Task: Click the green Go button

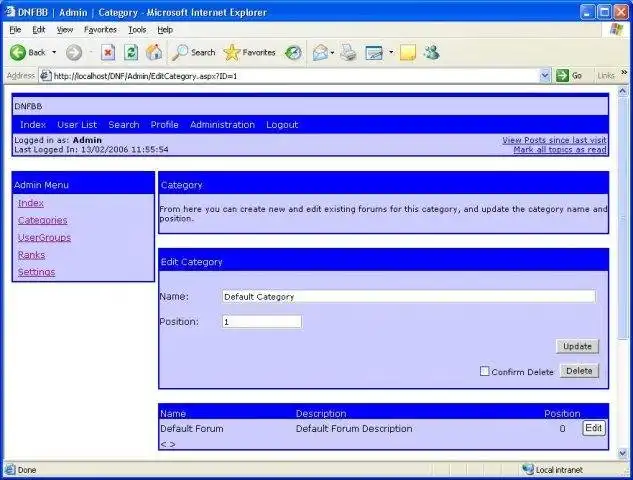Action: coord(569,75)
